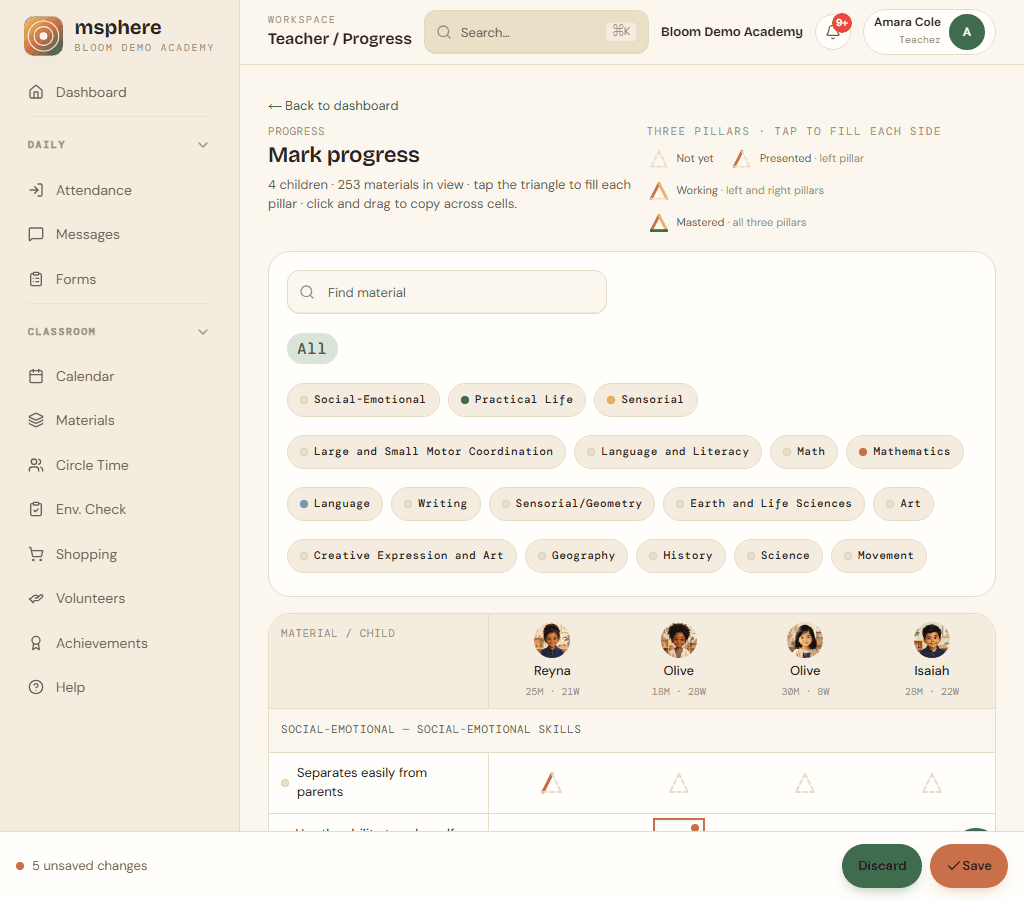Toggle Large and Small Motor Coordination chip

point(426,451)
